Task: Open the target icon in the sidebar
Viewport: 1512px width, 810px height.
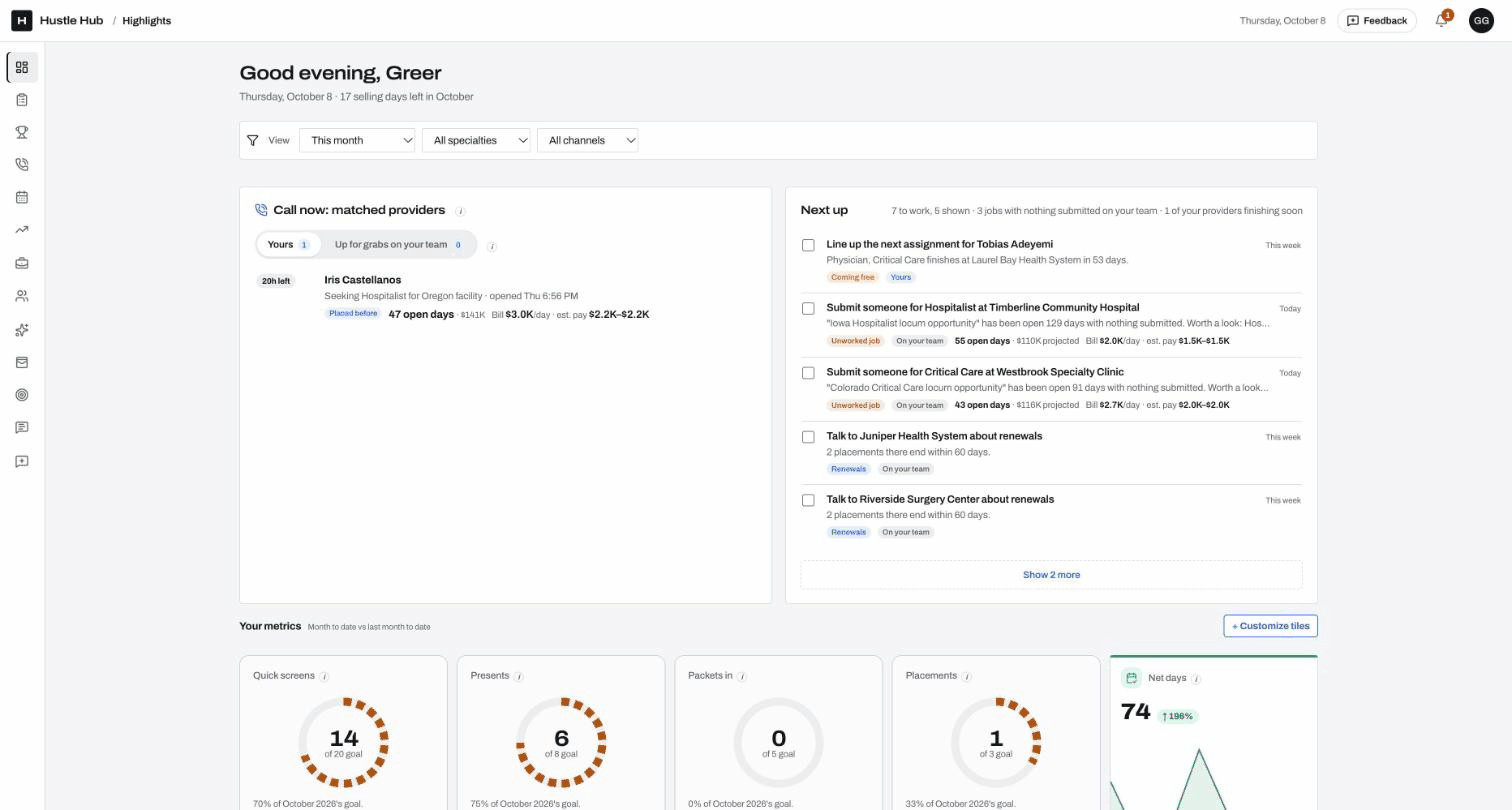Action: tap(22, 395)
